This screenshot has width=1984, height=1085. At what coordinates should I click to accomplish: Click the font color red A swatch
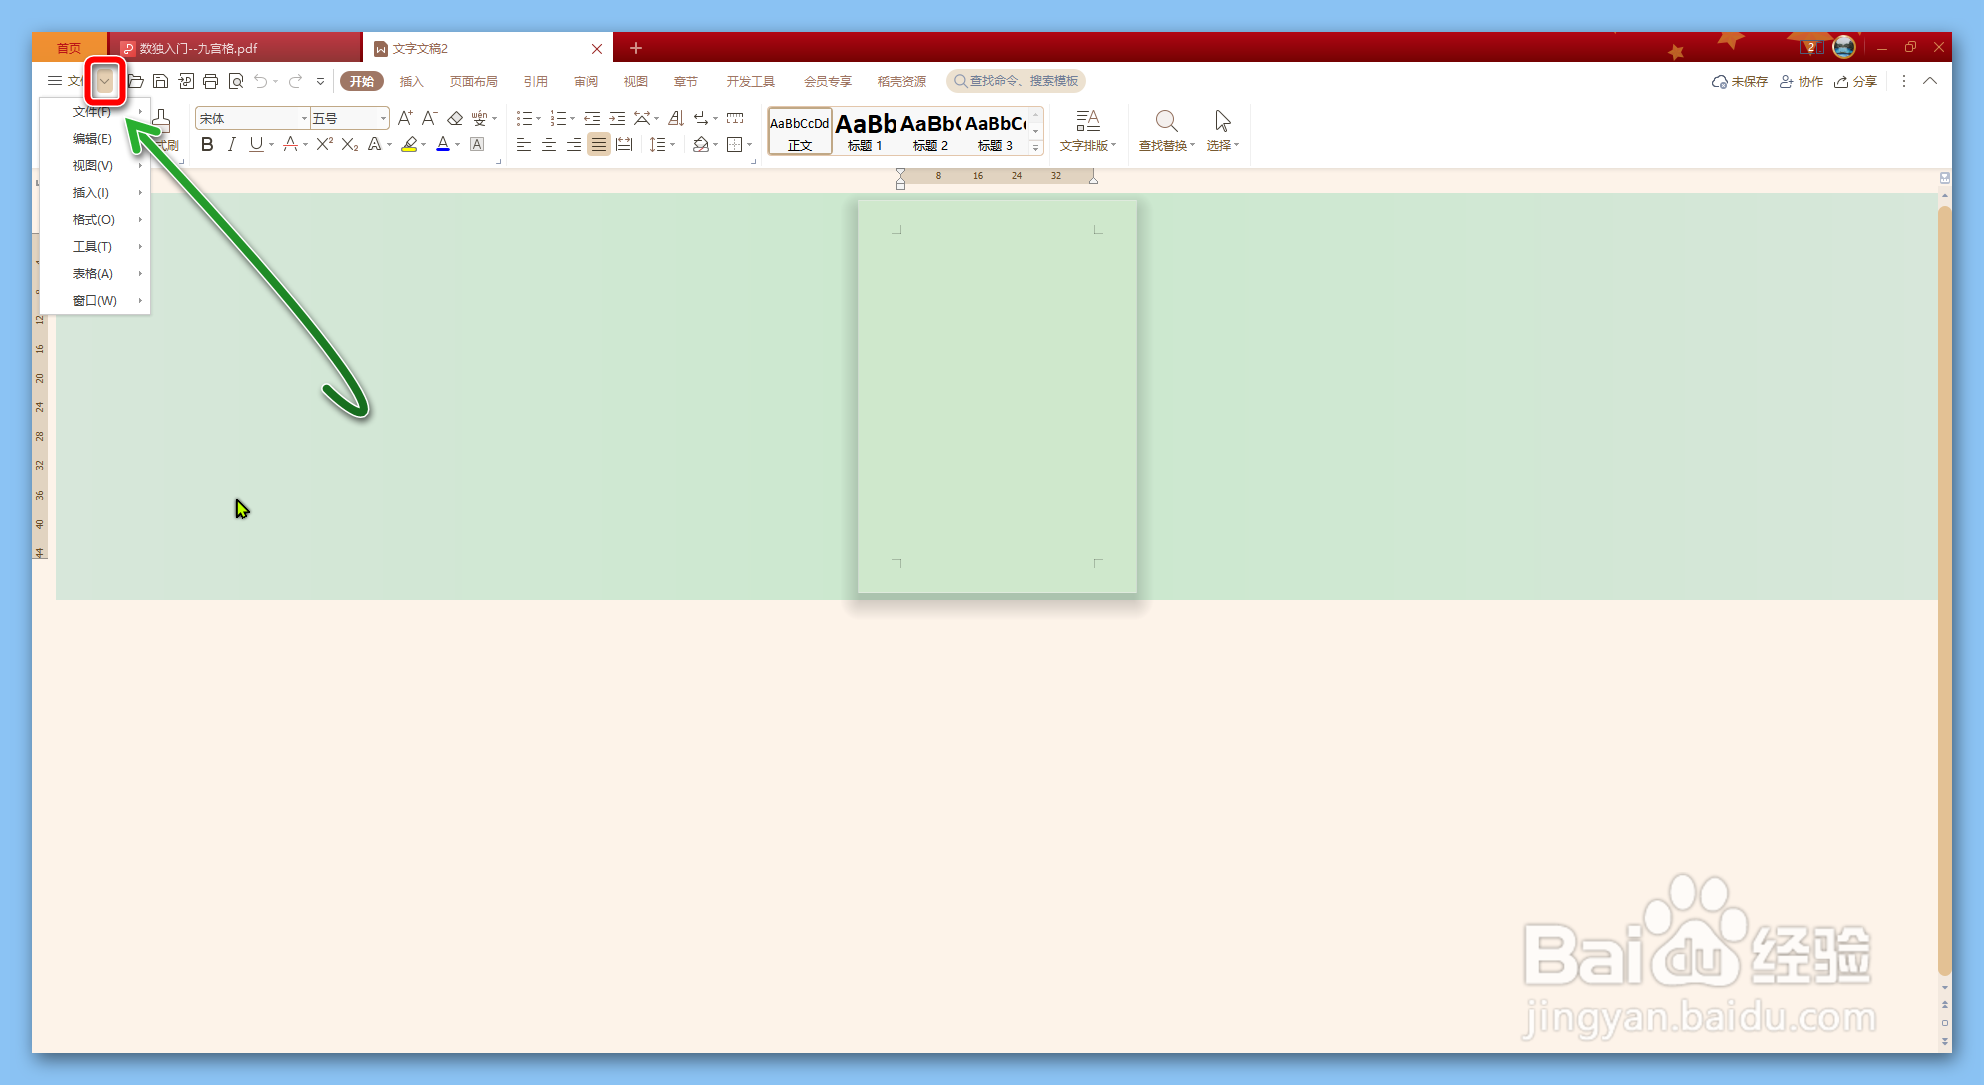(443, 145)
